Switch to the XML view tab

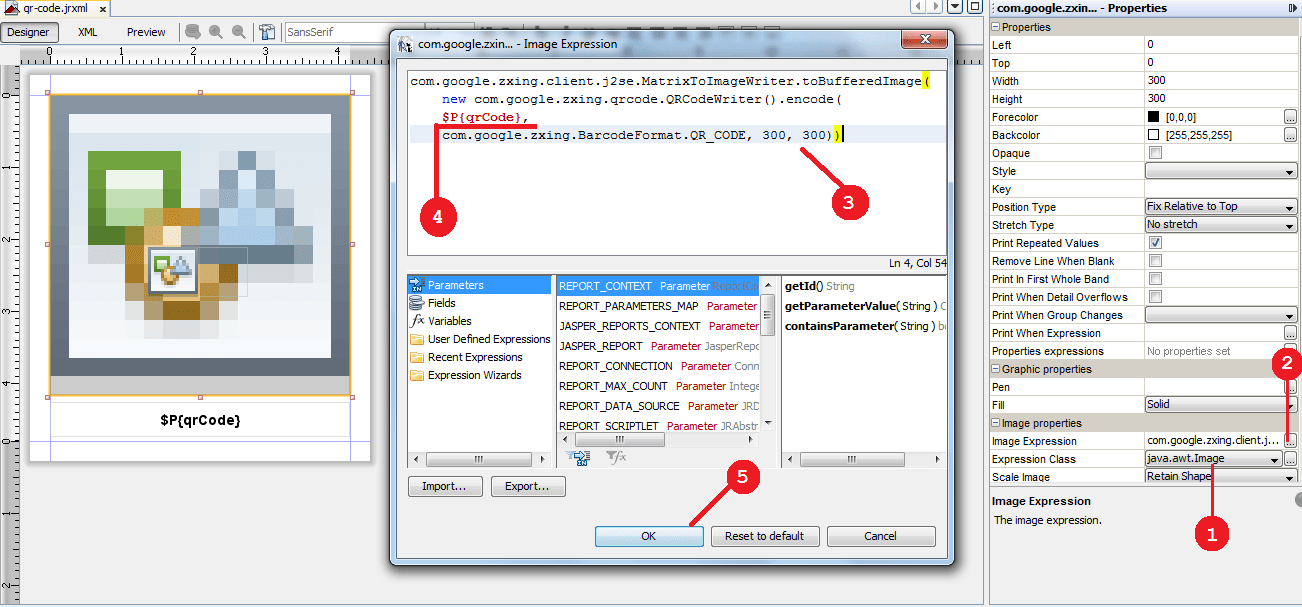point(87,31)
